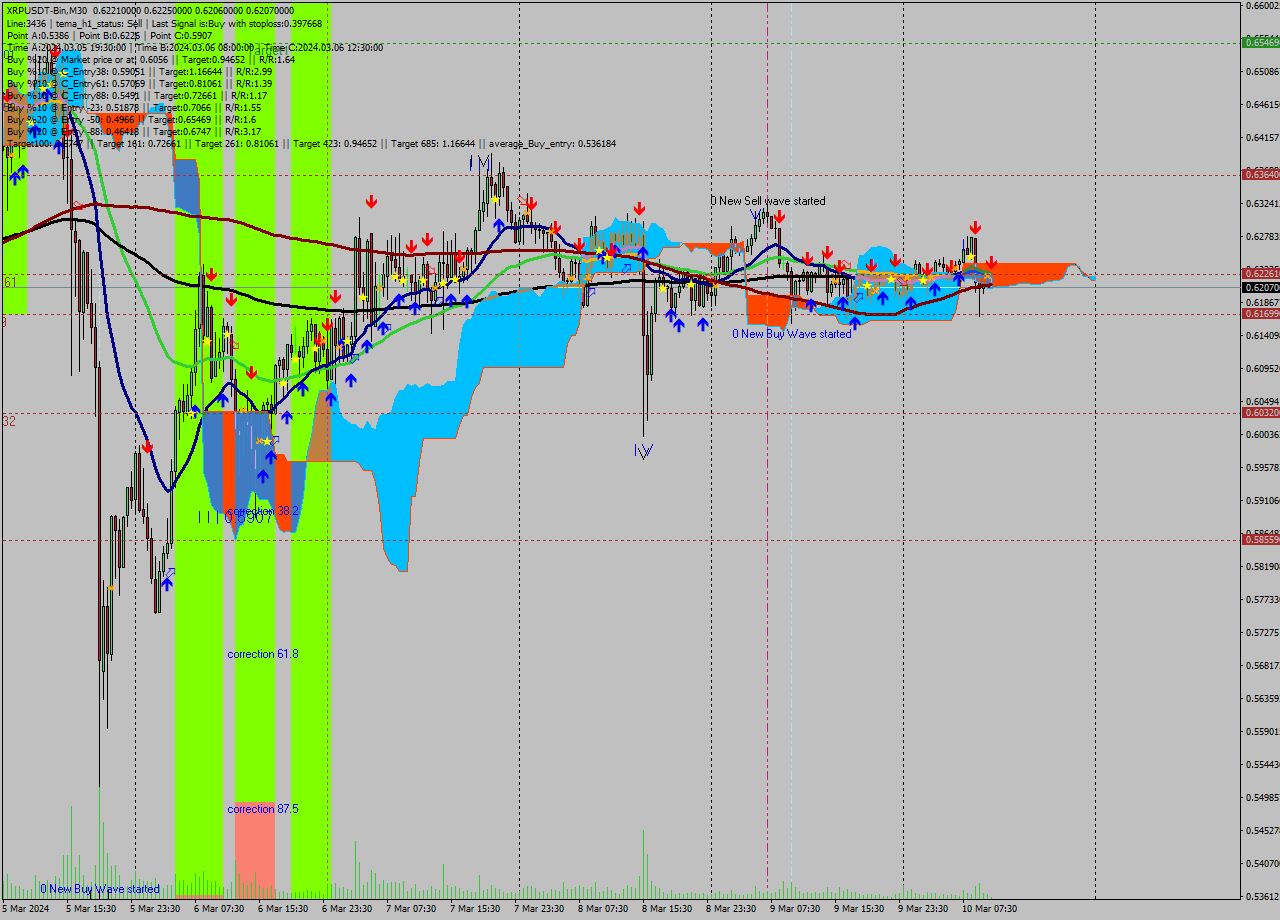Click the '8 Mar 07:30' time label
This screenshot has width=1280, height=920.
pos(603,909)
